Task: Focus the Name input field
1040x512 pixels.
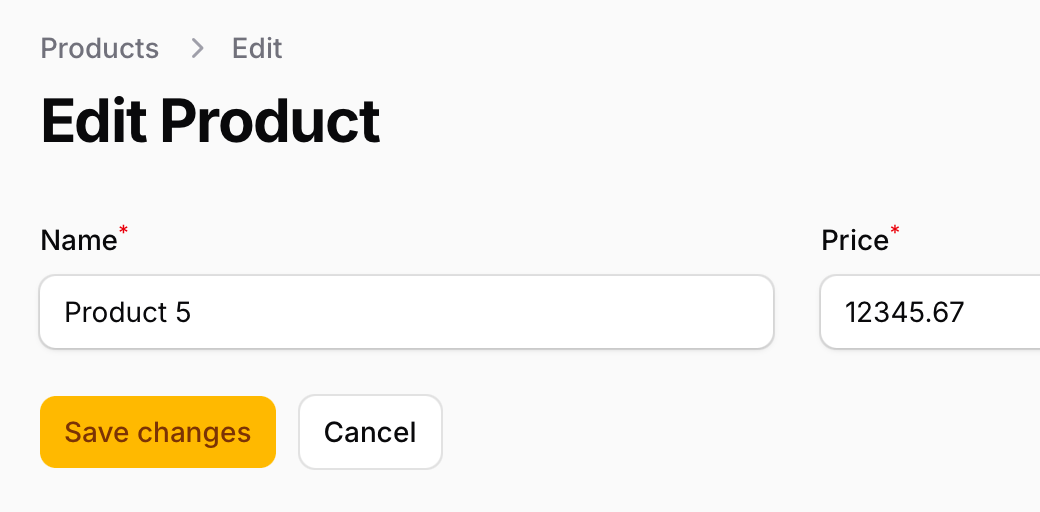Action: pos(407,312)
